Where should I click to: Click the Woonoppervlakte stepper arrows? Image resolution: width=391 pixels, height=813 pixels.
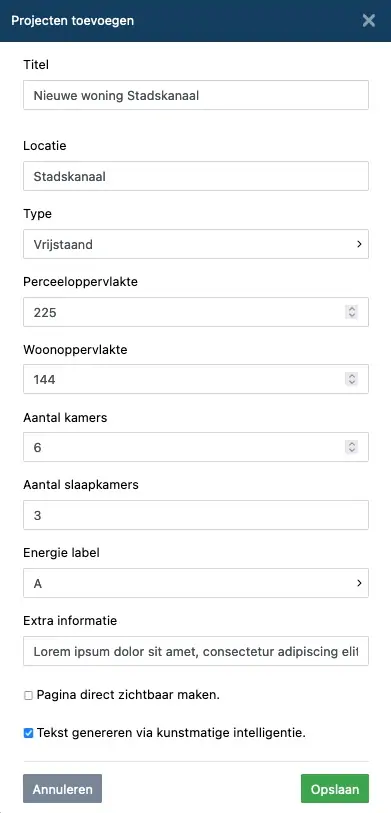tap(352, 379)
